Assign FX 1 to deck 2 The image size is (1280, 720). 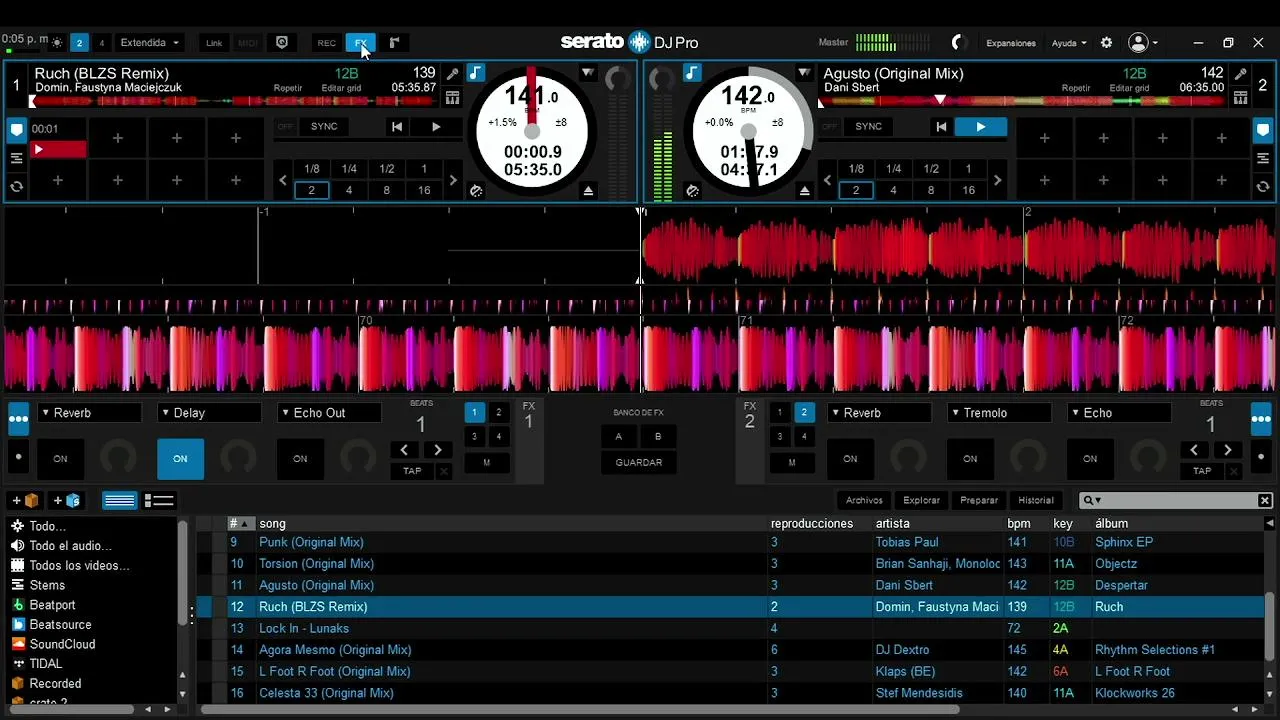tap(498, 412)
